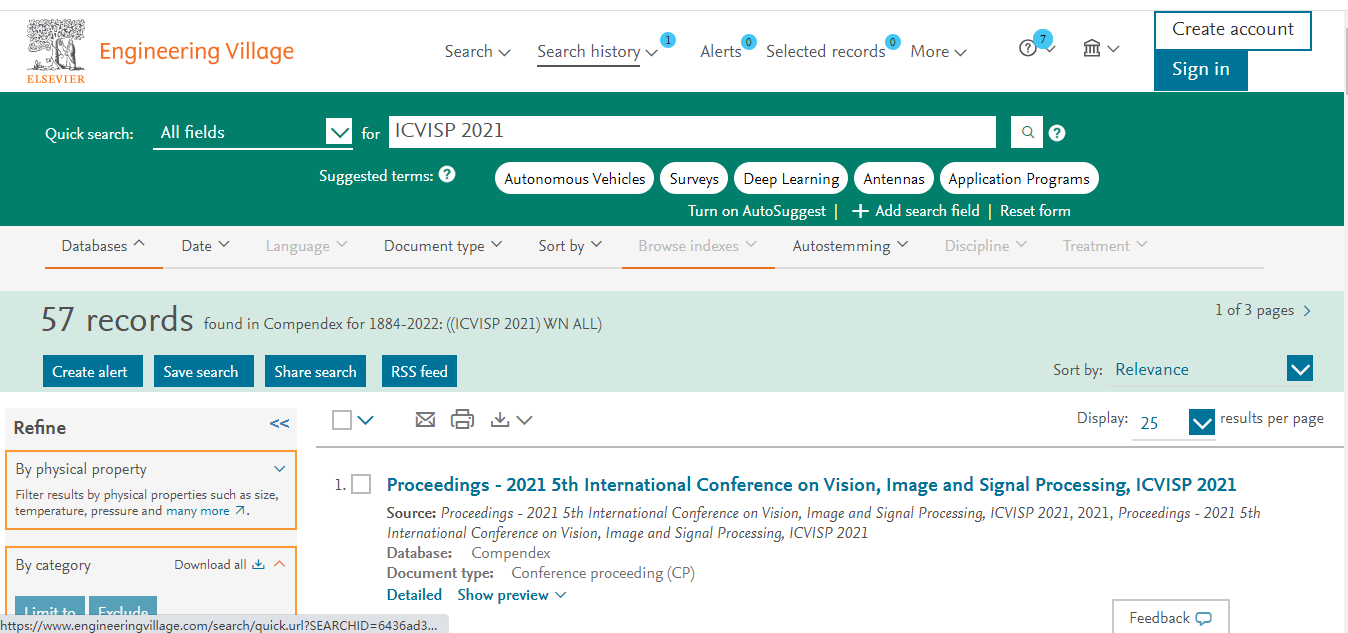Open the help menu question mark in header
Screen dimensions: 1348x633
point(1028,48)
